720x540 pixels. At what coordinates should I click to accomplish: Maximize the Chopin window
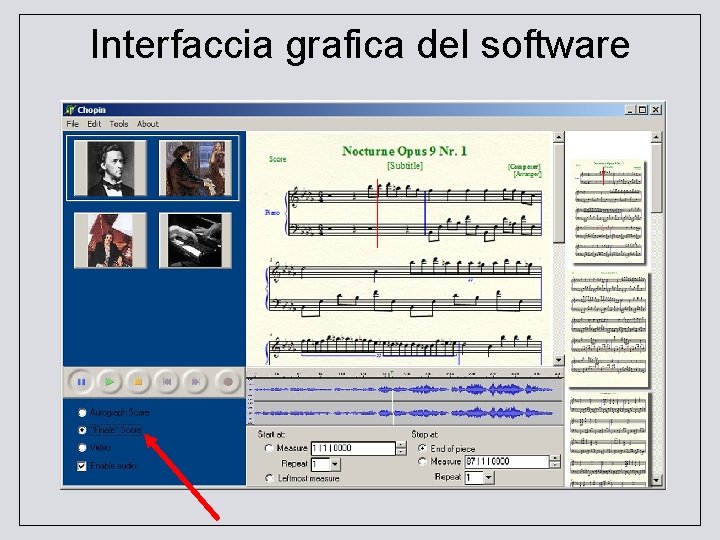click(642, 110)
